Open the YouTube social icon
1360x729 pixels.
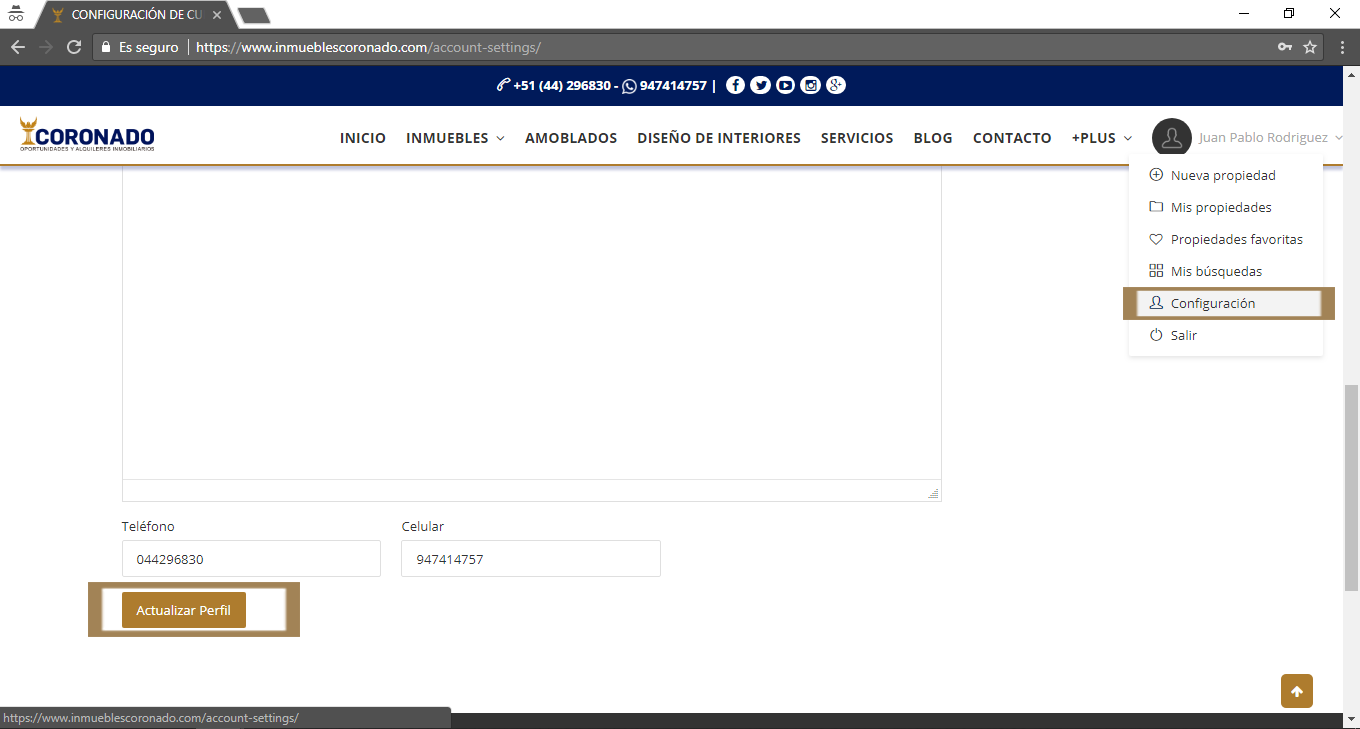(785, 86)
